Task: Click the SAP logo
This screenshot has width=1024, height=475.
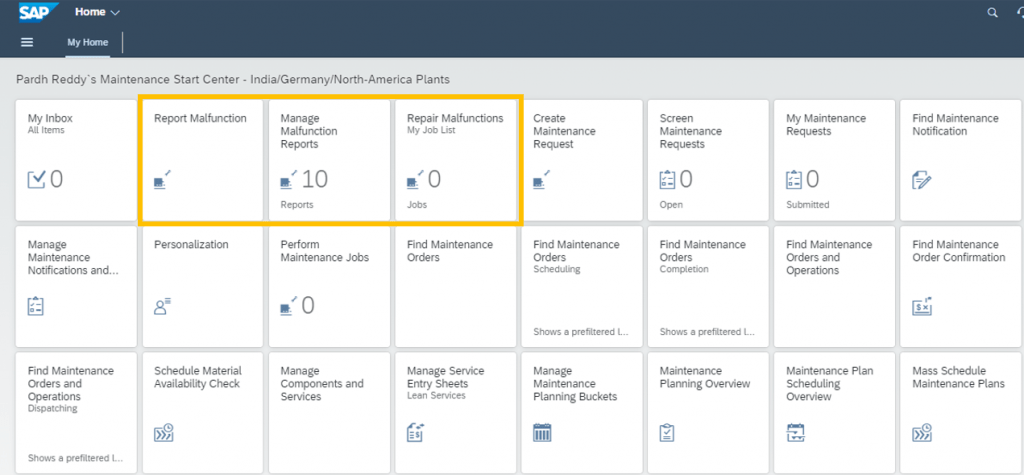Action: (x=39, y=12)
